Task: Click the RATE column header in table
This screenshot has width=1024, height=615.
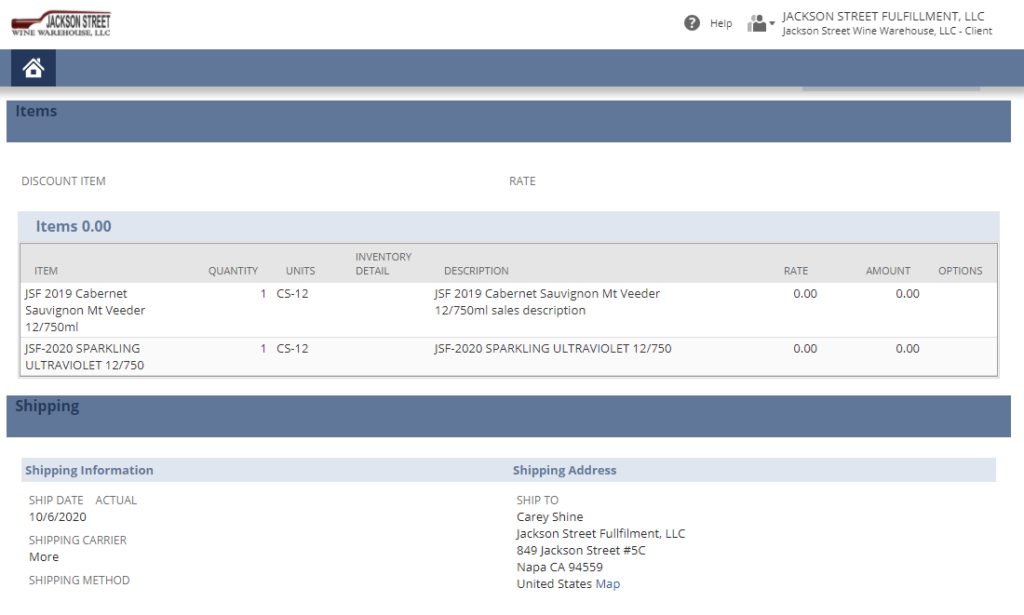Action: pyautogui.click(x=795, y=271)
